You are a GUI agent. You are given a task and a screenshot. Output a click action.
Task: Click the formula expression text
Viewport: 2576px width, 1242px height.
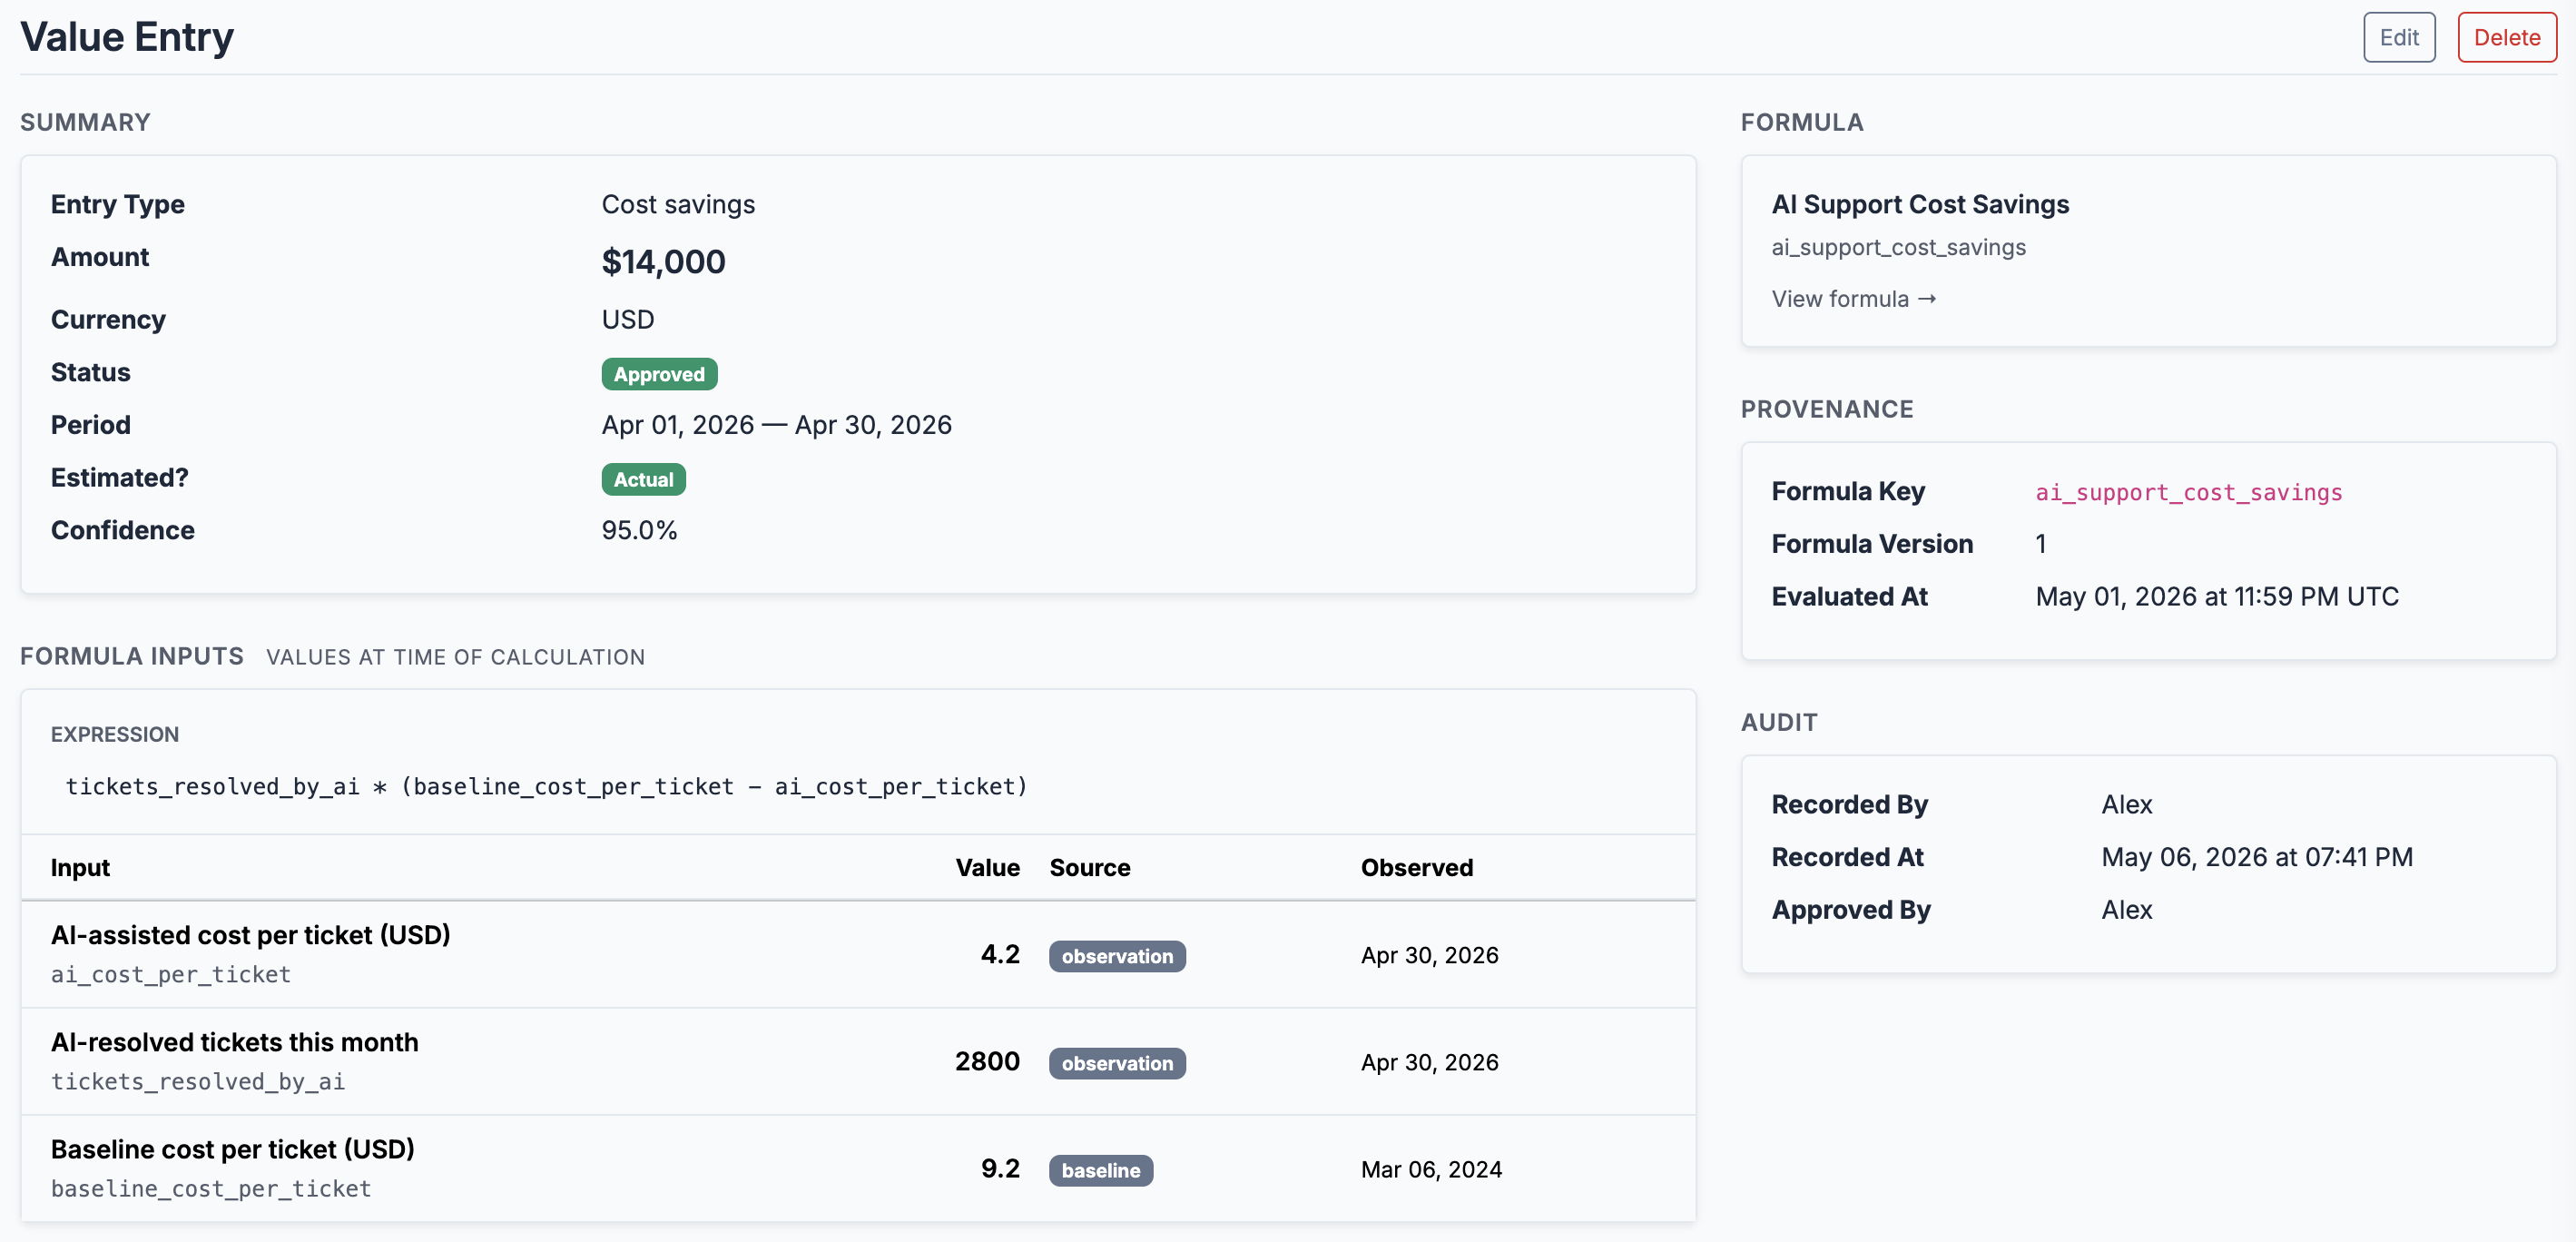tap(546, 786)
